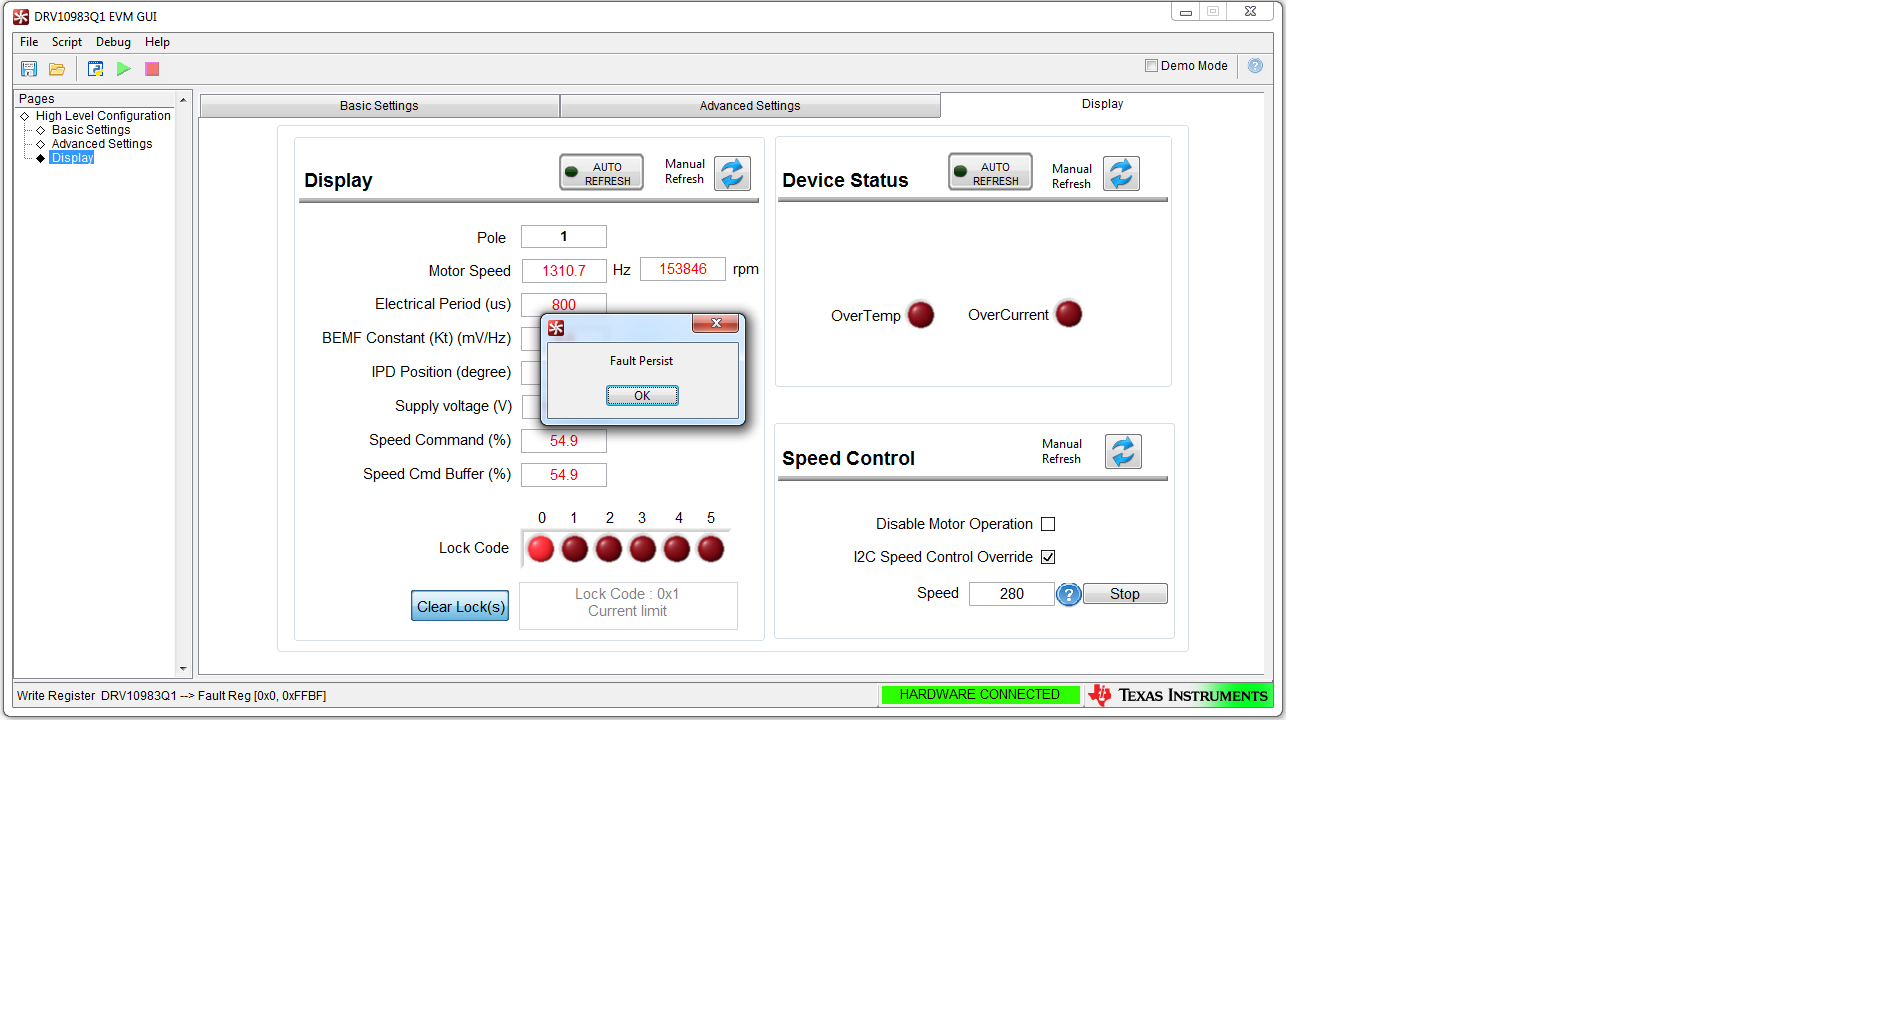Click the Manual Refresh icon in Device Status

pos(1122,173)
